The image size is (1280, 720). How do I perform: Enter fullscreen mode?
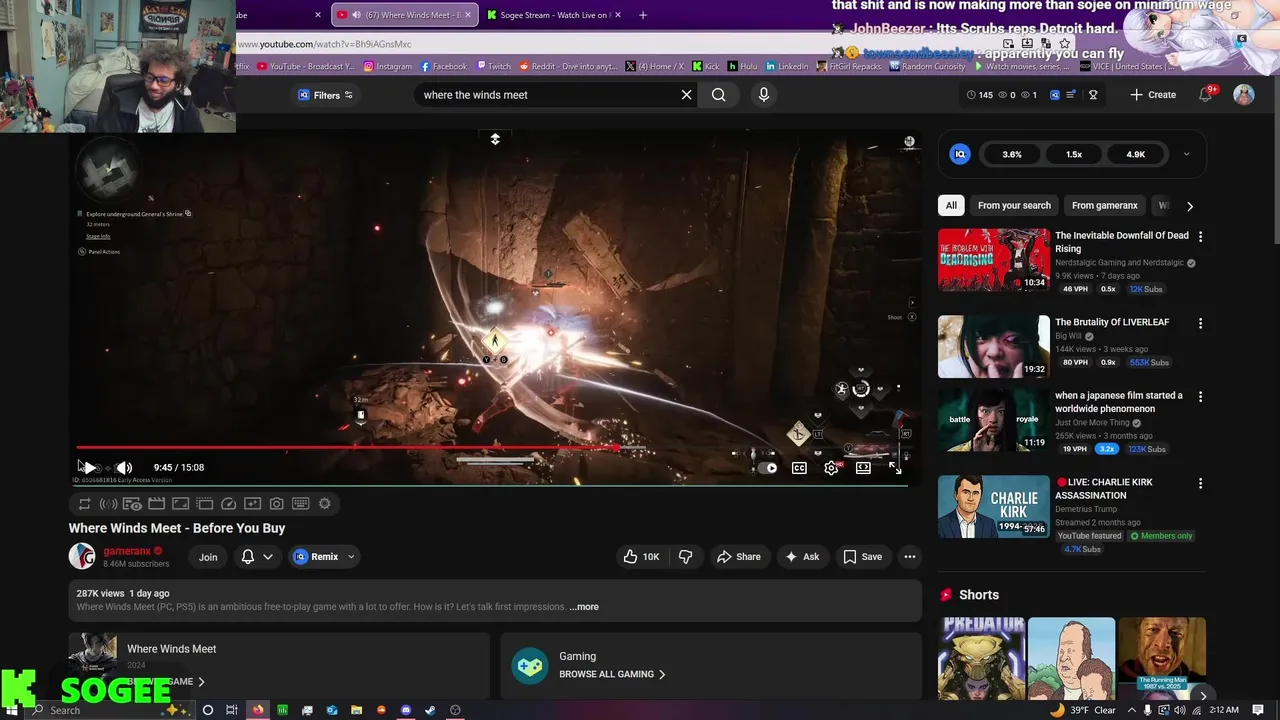pos(895,468)
